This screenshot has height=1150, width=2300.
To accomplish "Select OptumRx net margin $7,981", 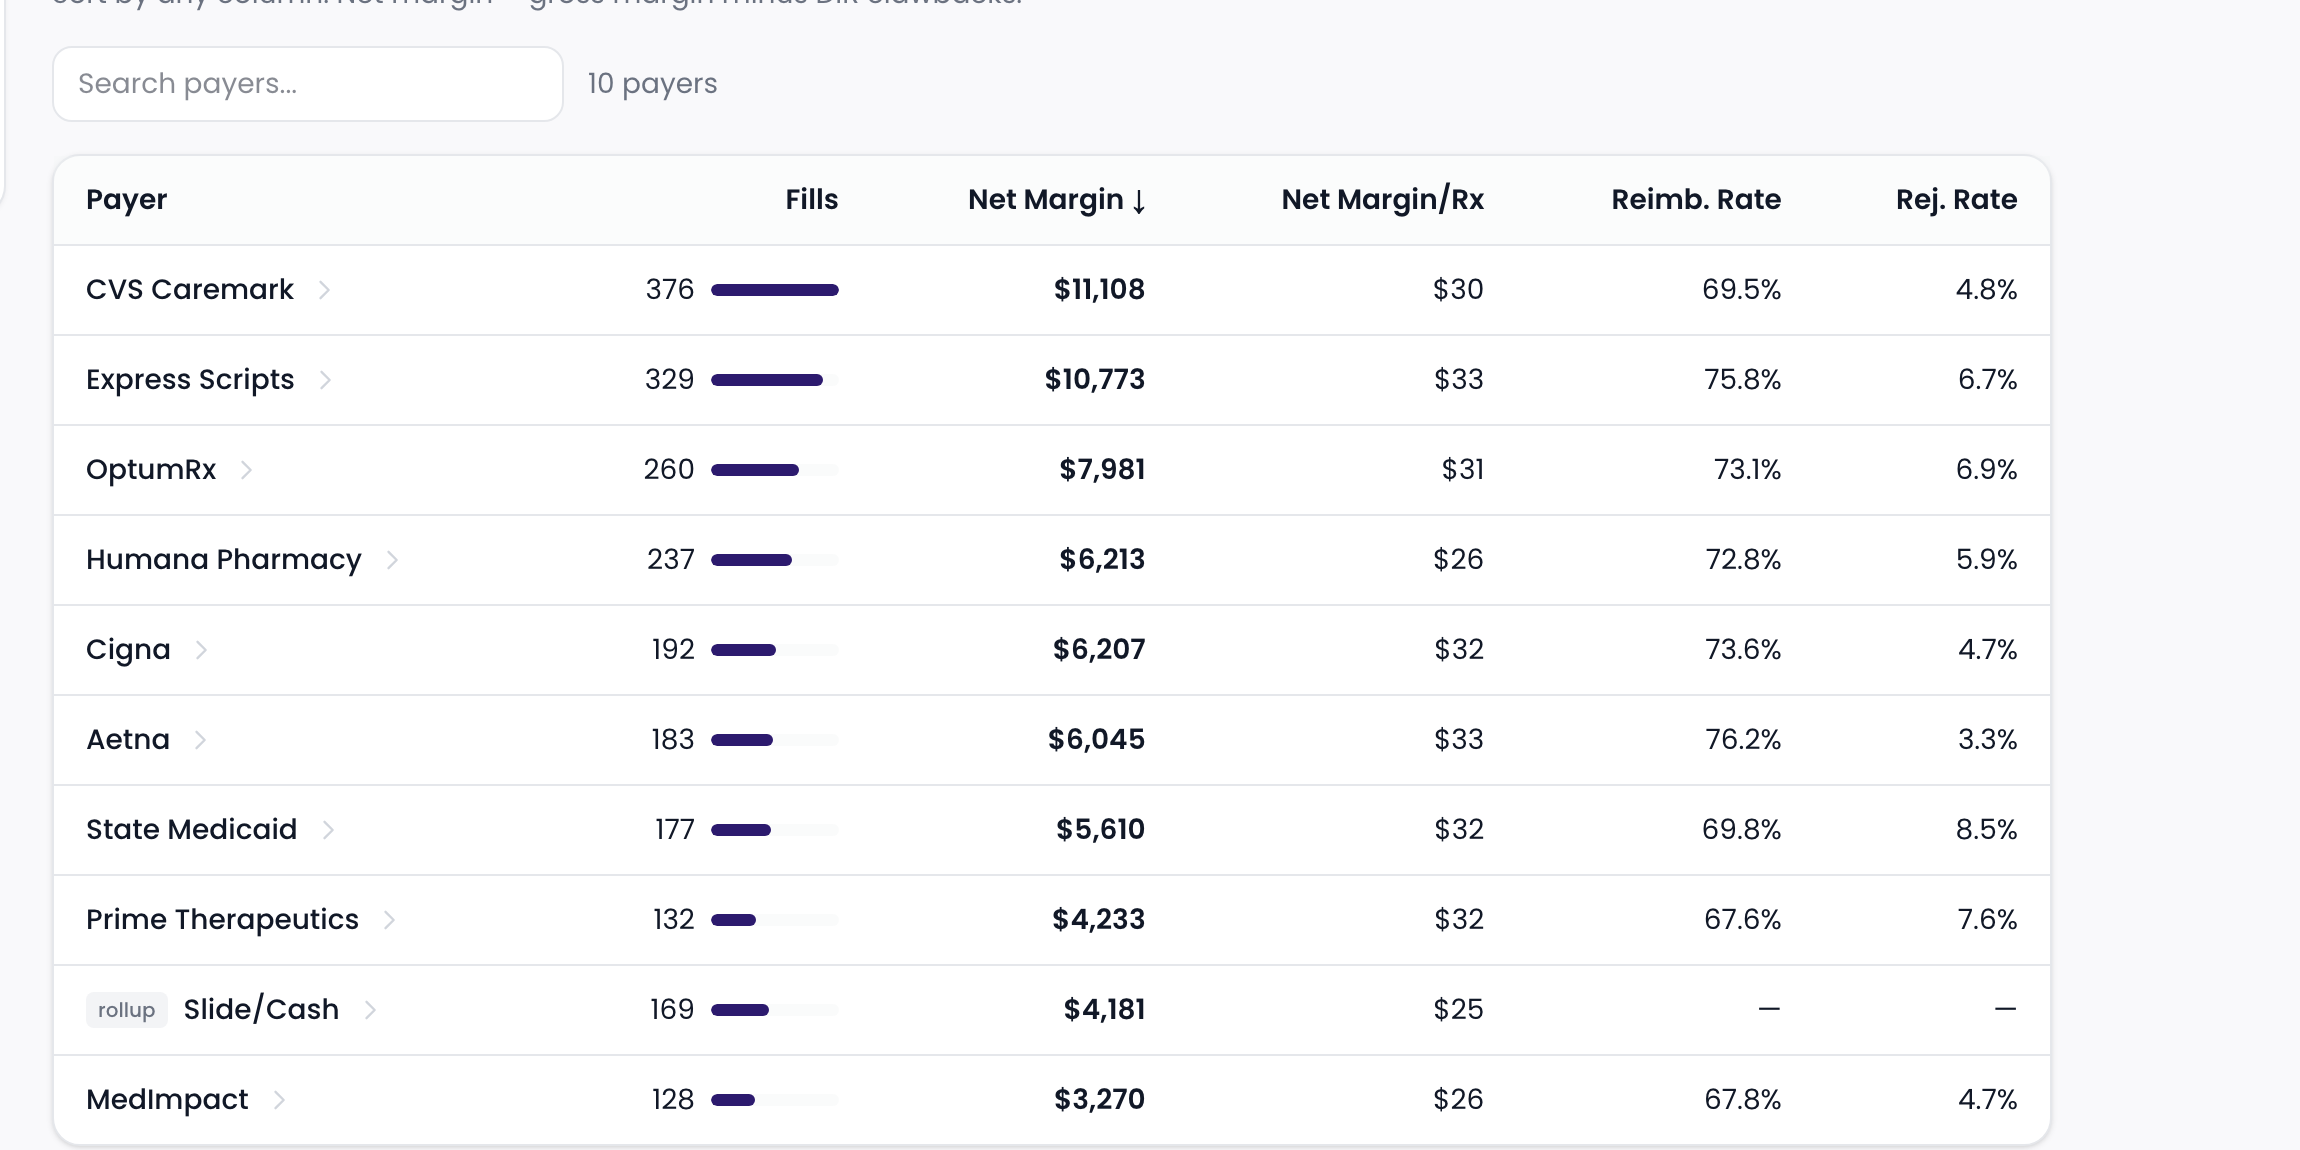I will [1102, 470].
